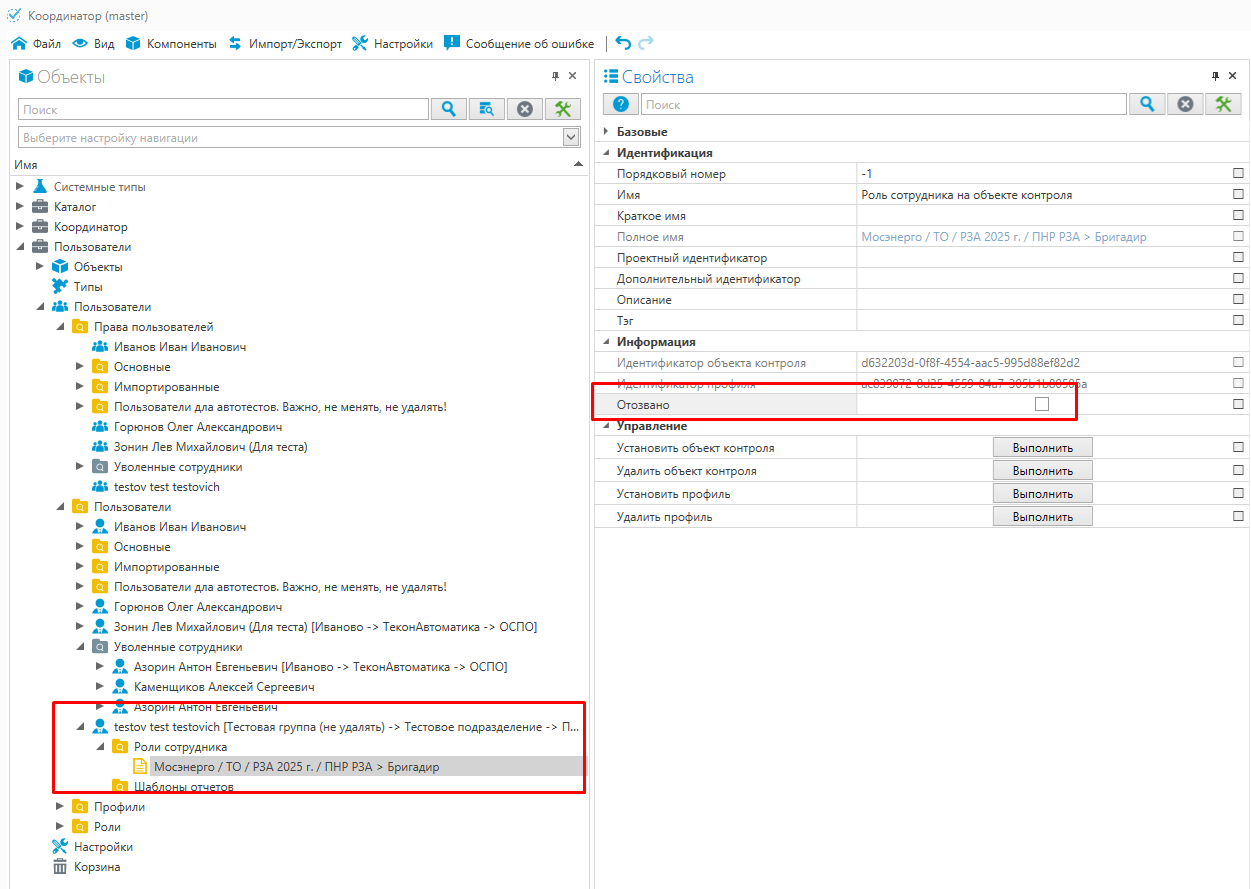The image size is (1251, 889).
Task: Open the navigation settings dropdown
Action: (571, 137)
